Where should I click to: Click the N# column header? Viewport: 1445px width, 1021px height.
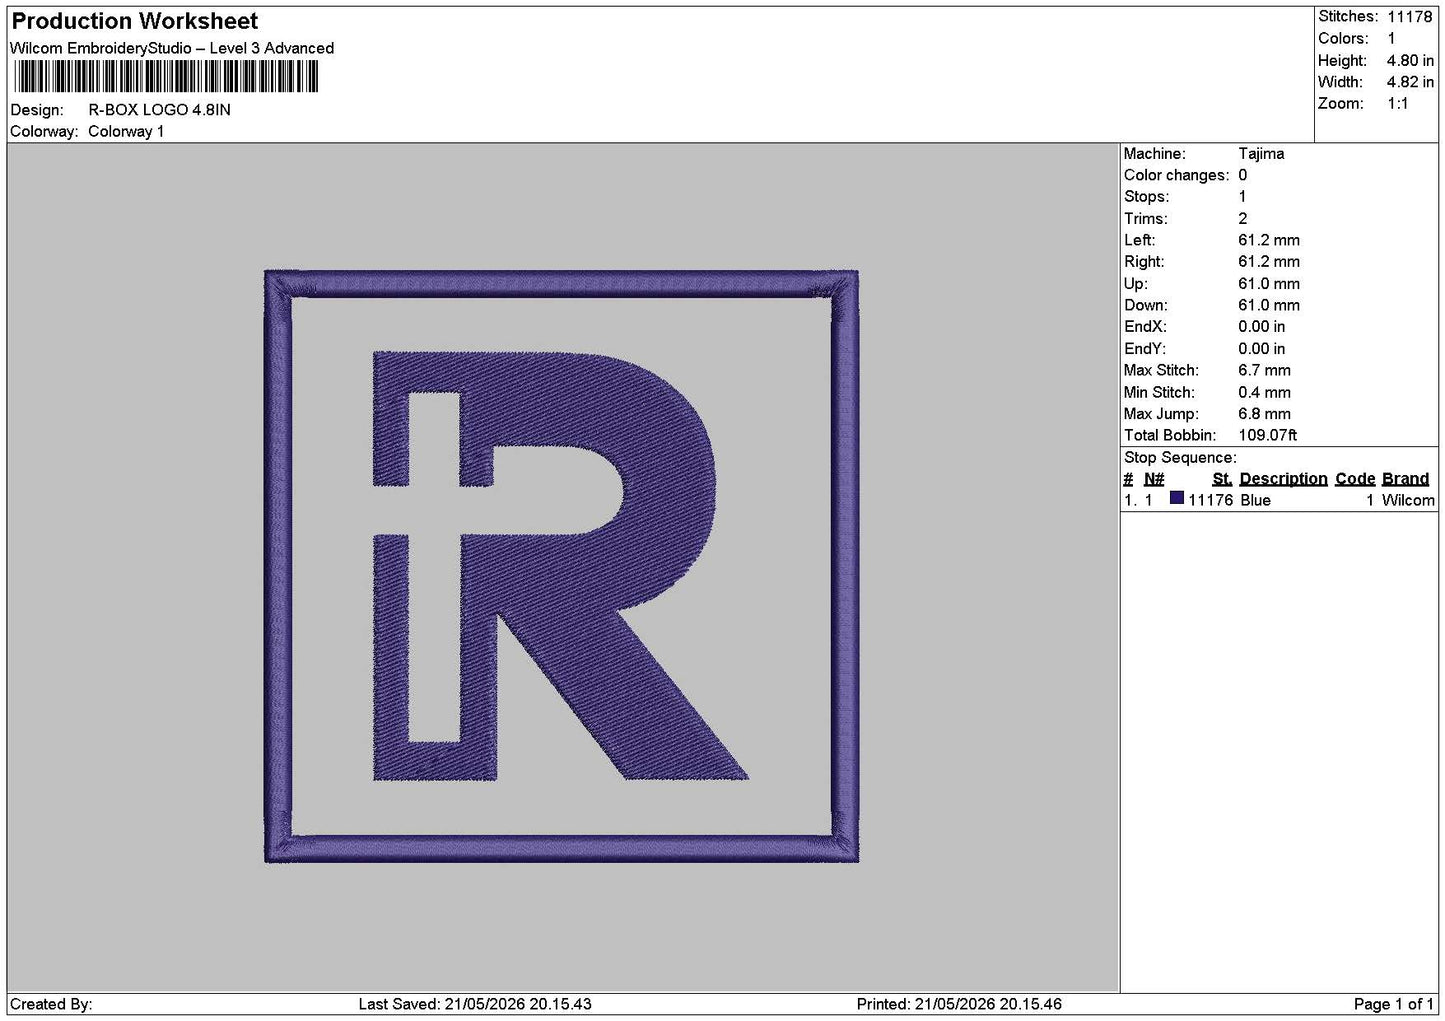point(1154,479)
